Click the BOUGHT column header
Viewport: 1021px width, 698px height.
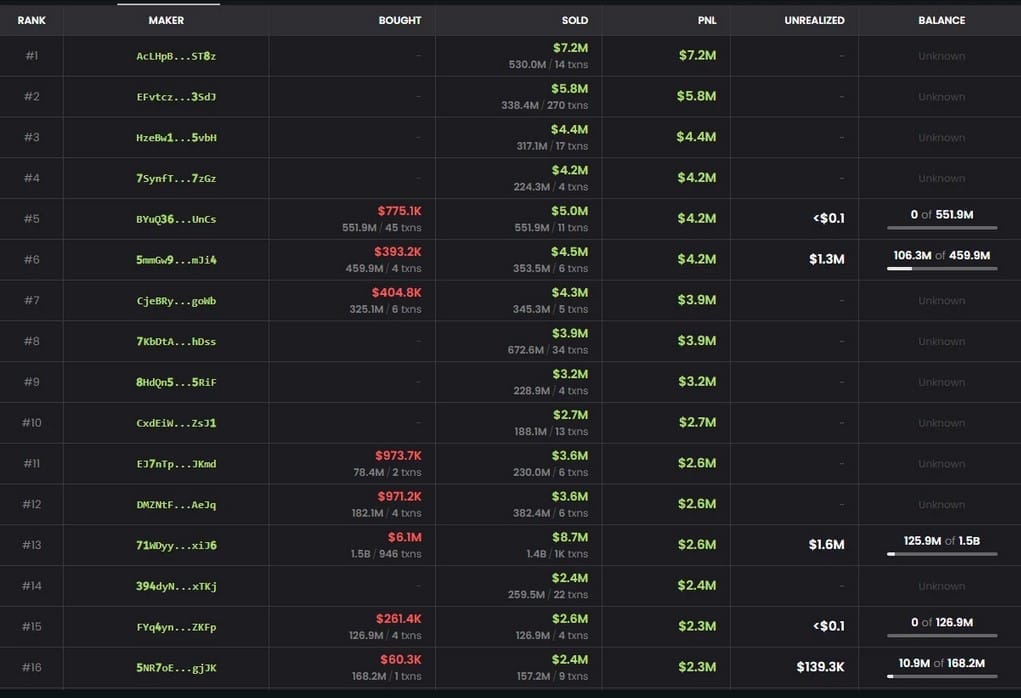(399, 20)
